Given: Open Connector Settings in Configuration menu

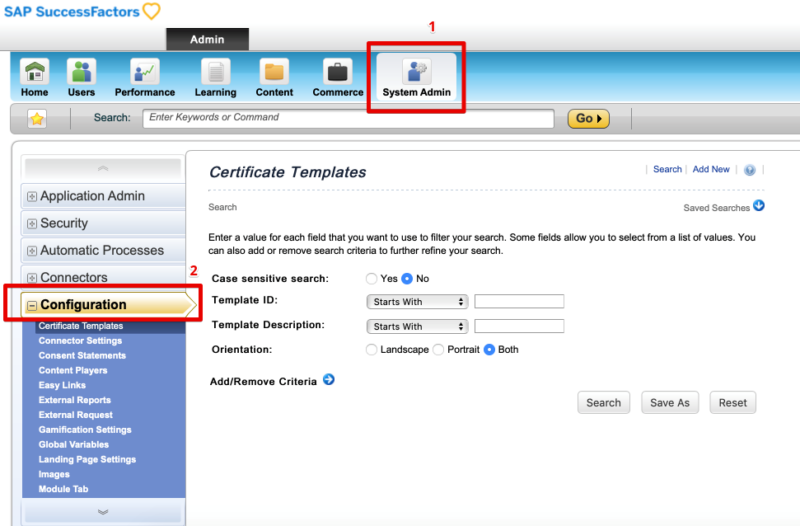Looking at the screenshot, I should click(80, 341).
